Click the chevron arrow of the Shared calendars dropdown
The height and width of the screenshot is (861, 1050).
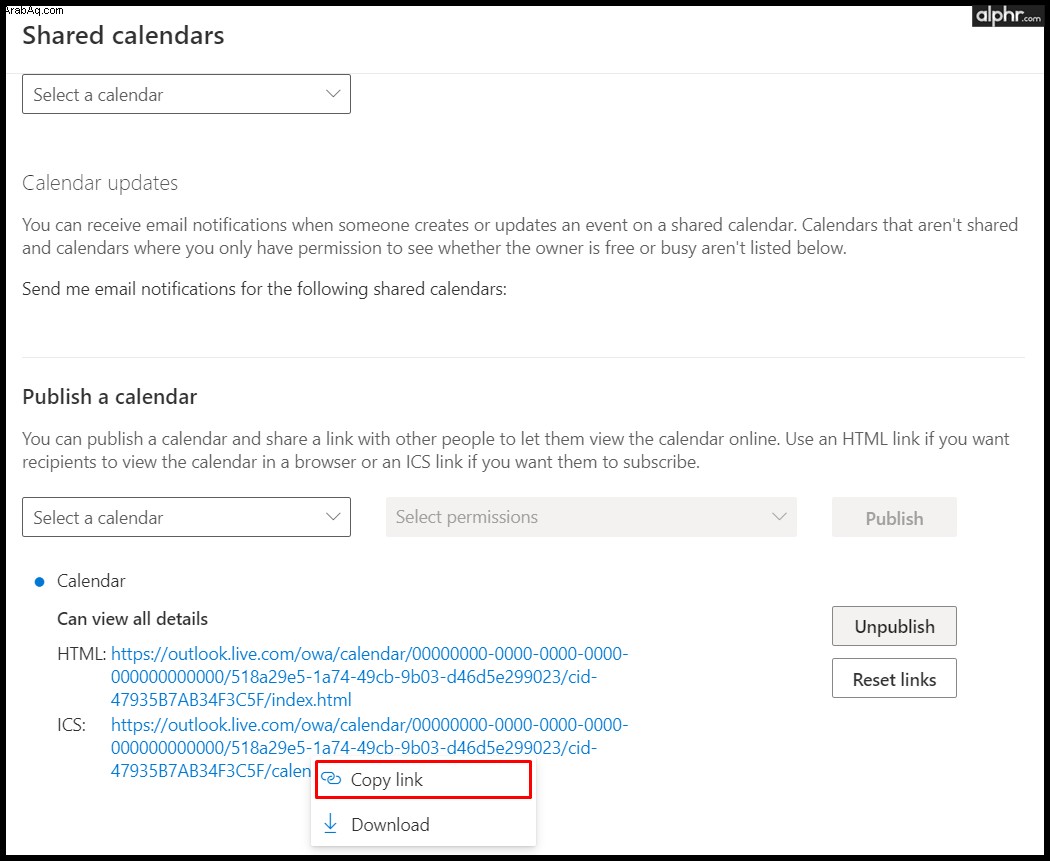333,94
